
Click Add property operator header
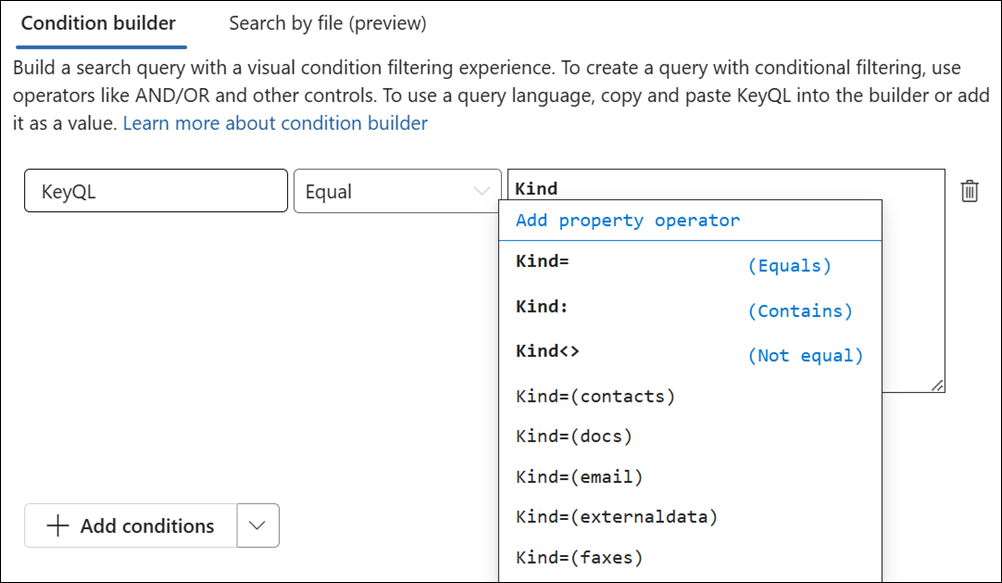628,220
